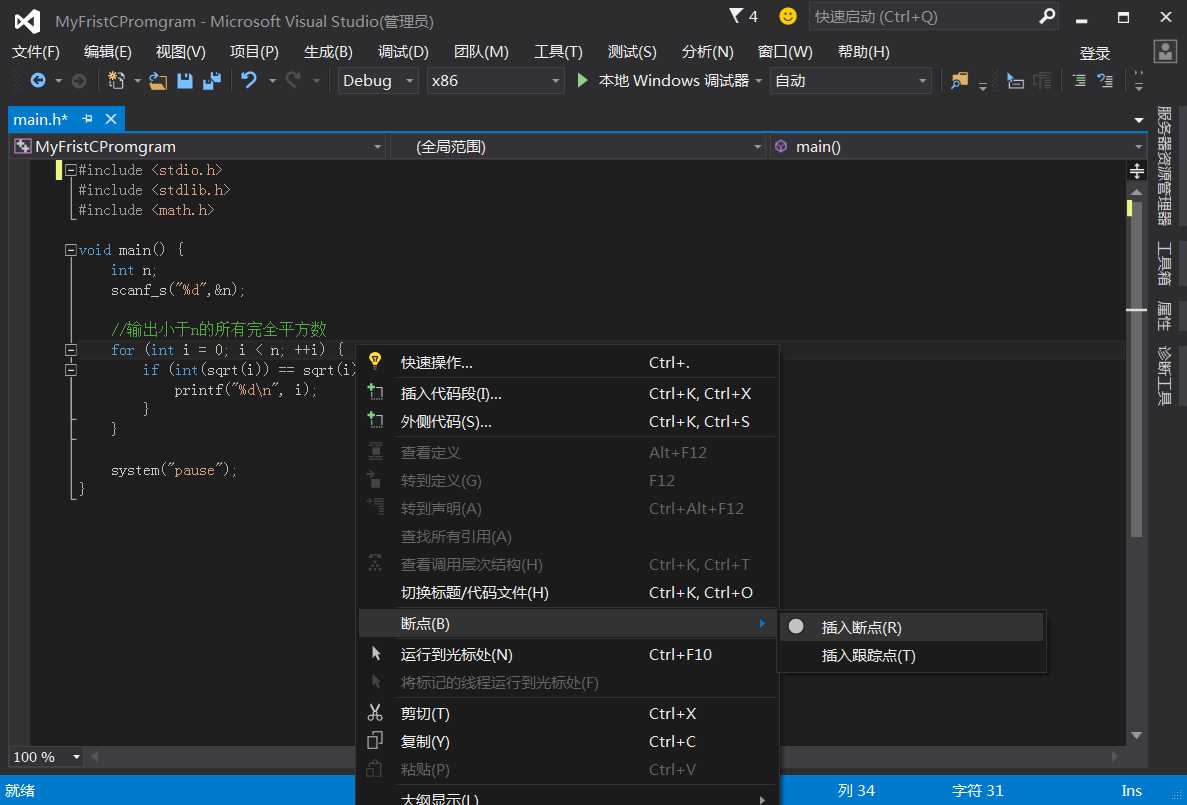
Task: Click the 快速启动 search box
Action: (921, 16)
